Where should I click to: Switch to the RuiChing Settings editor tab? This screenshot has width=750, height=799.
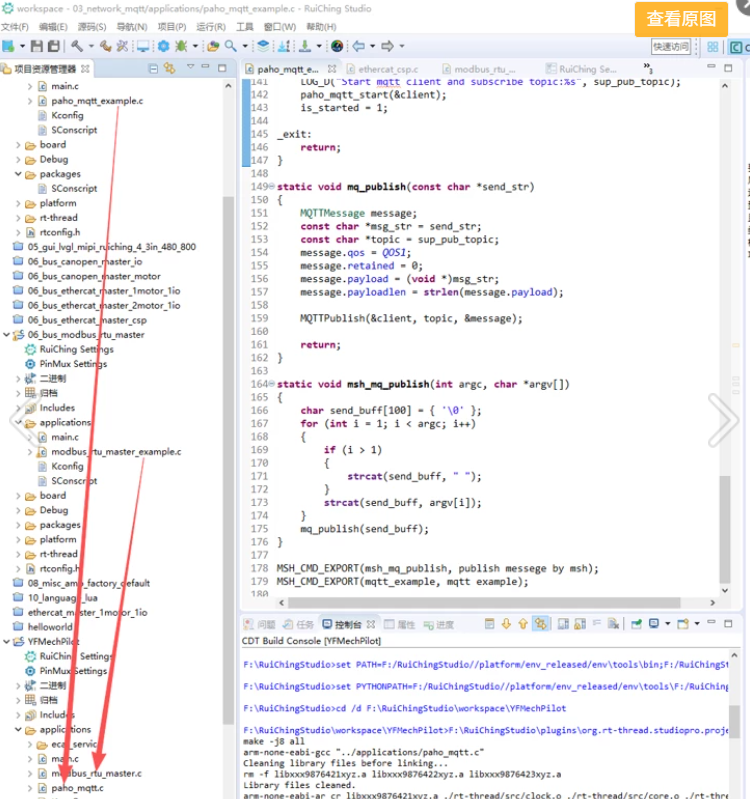tap(582, 69)
